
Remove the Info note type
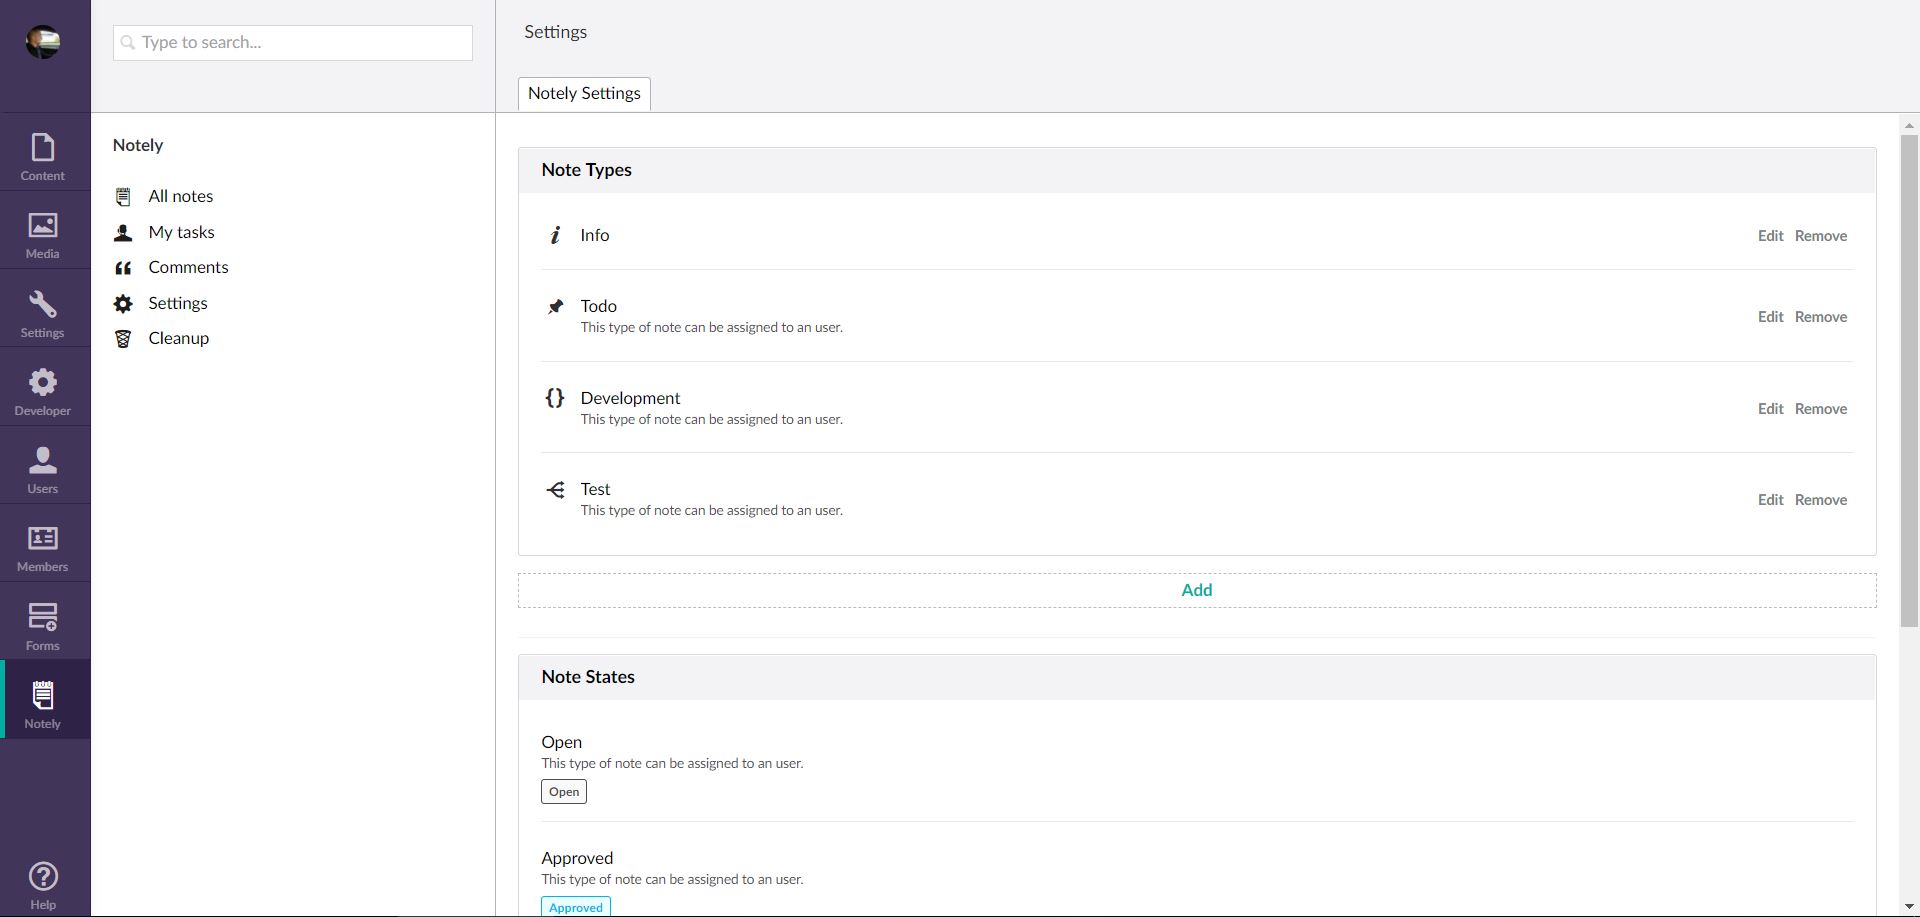[1820, 236]
